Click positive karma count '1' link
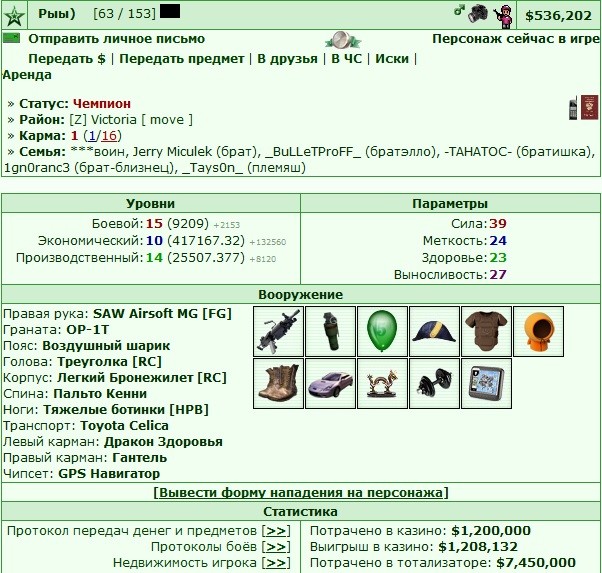This screenshot has height=573, width=602. pyautogui.click(x=92, y=136)
